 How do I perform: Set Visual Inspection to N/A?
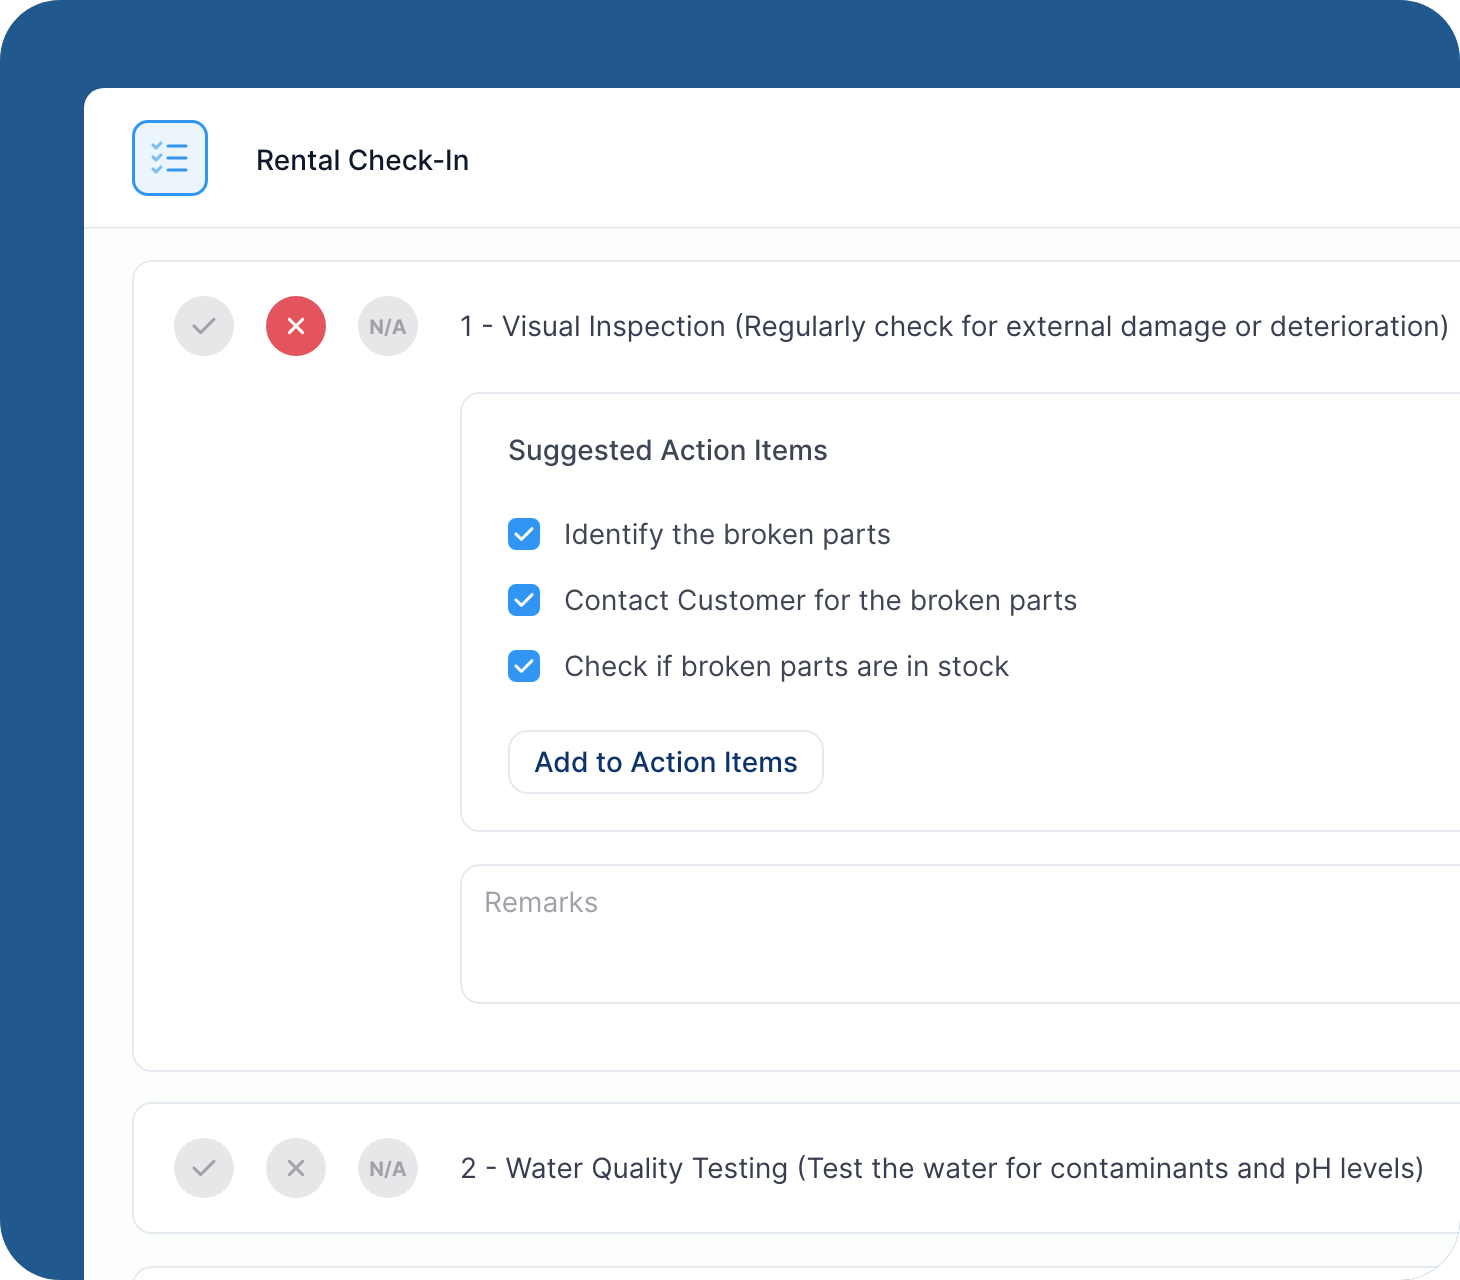pos(388,326)
